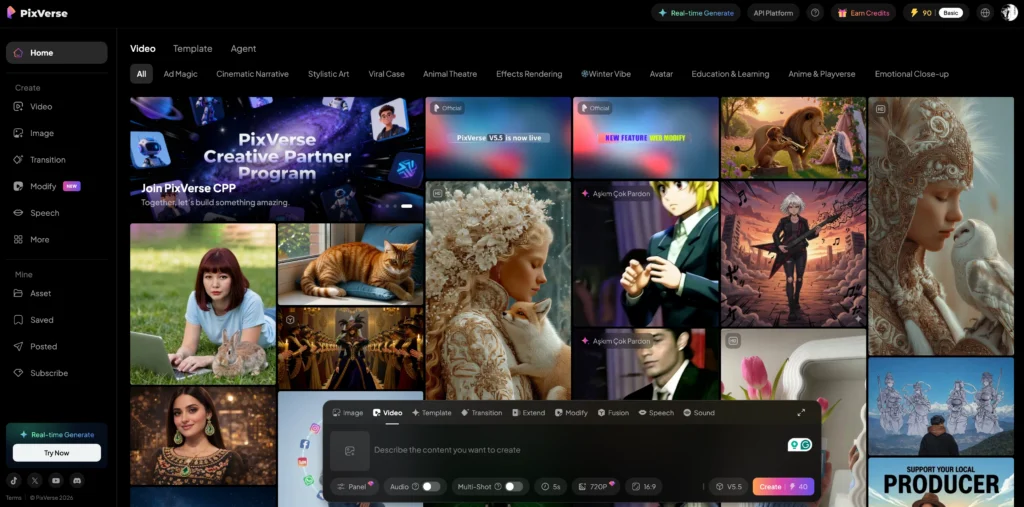Select the Winter Vibe category filter
This screenshot has height=507, width=1024.
pyautogui.click(x=606, y=74)
